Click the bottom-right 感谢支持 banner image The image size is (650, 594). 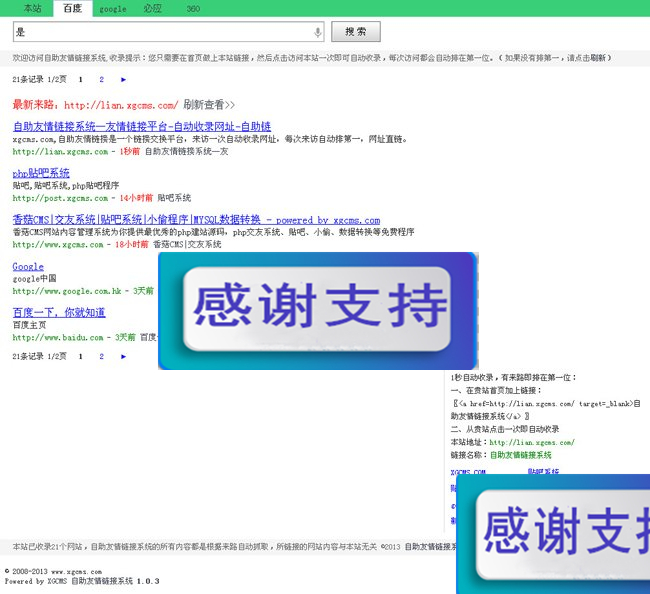coord(553,534)
